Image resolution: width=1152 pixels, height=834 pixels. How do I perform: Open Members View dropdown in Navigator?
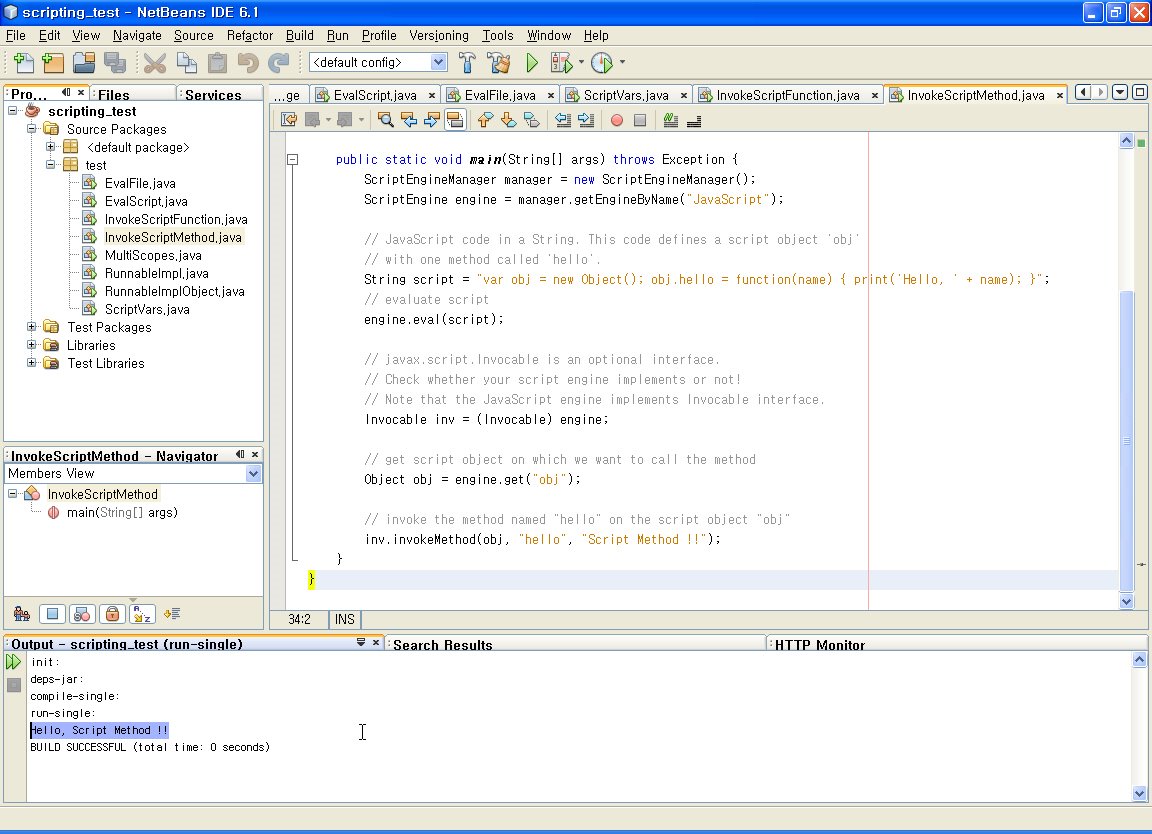(253, 474)
